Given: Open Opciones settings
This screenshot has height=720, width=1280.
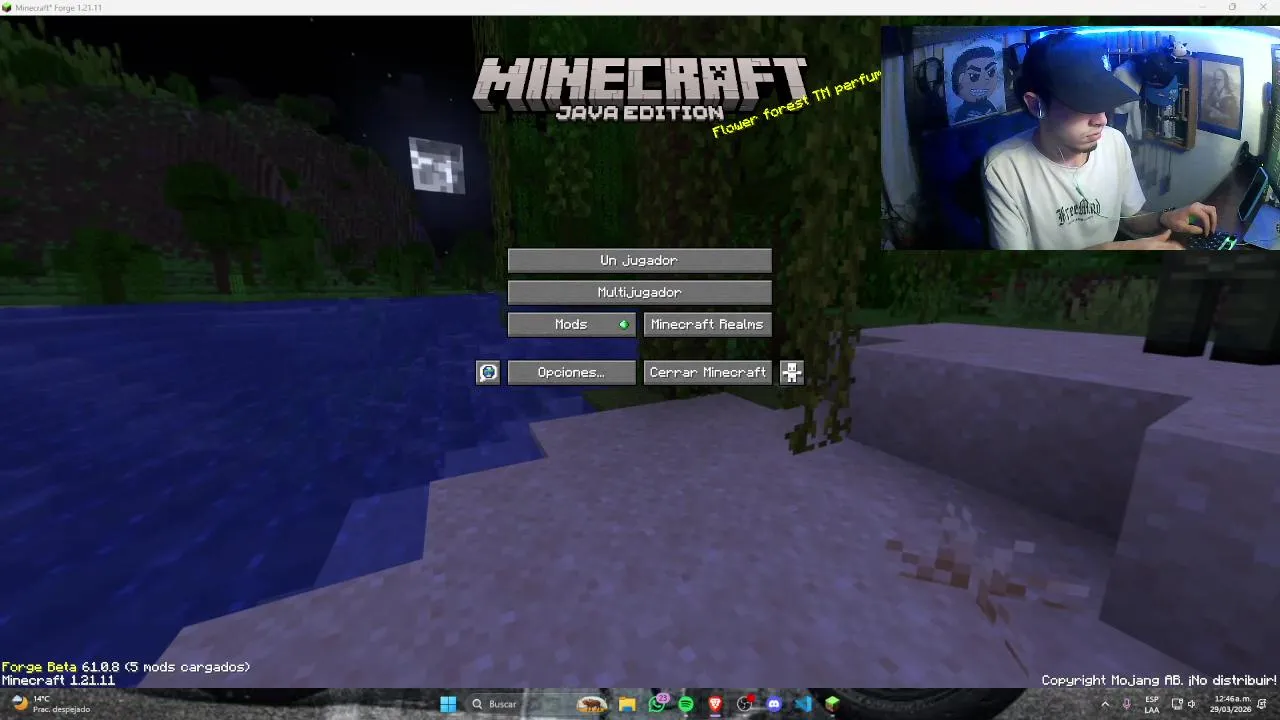Looking at the screenshot, I should 571,372.
